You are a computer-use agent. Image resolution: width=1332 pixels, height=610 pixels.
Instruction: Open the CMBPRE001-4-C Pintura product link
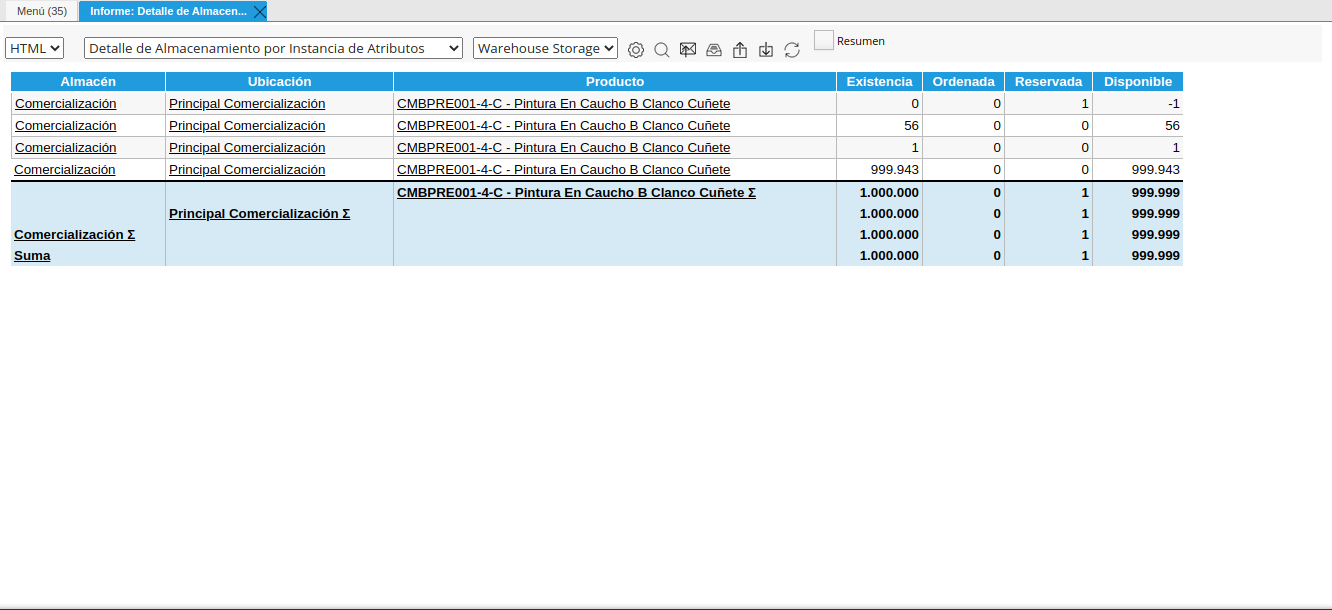563,103
